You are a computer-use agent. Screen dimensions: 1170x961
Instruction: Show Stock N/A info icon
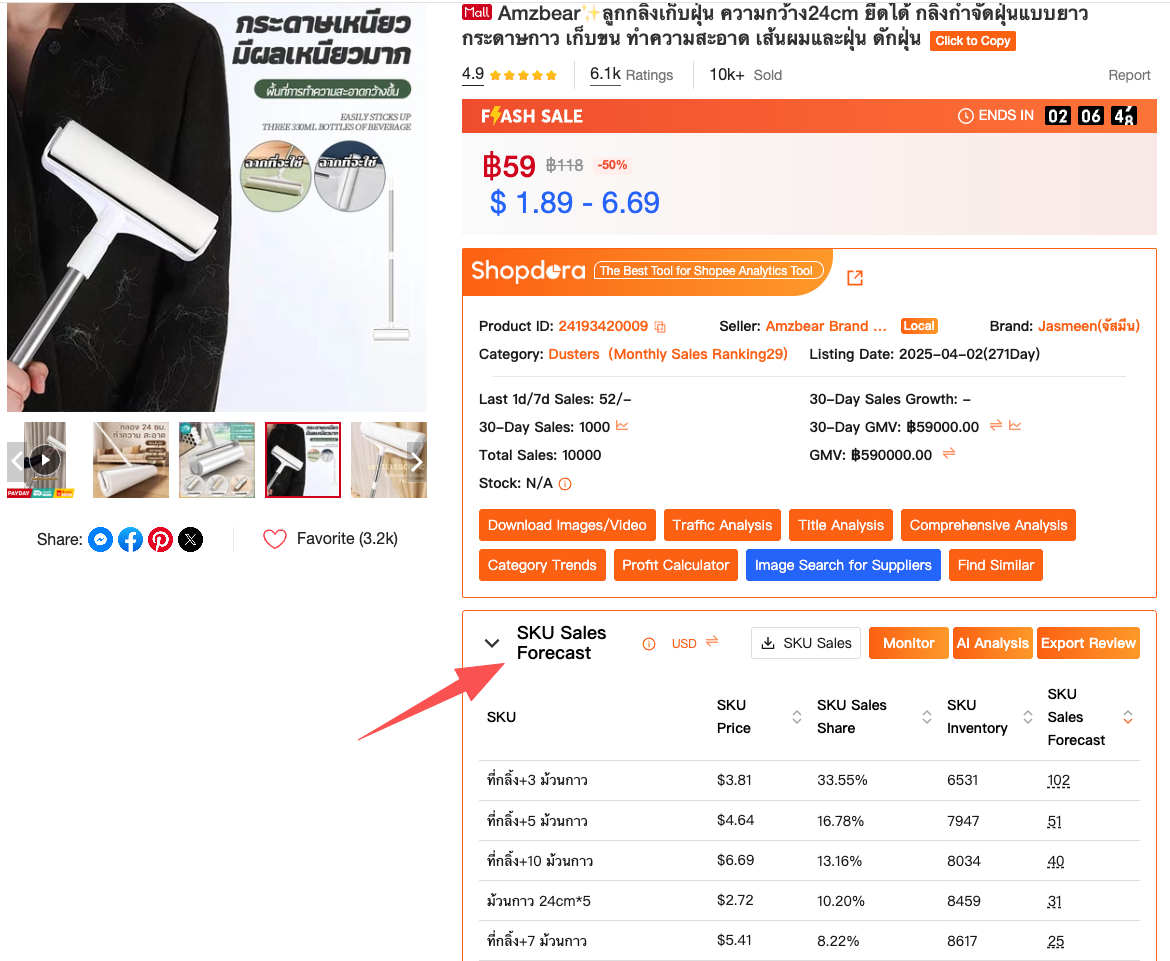565,484
